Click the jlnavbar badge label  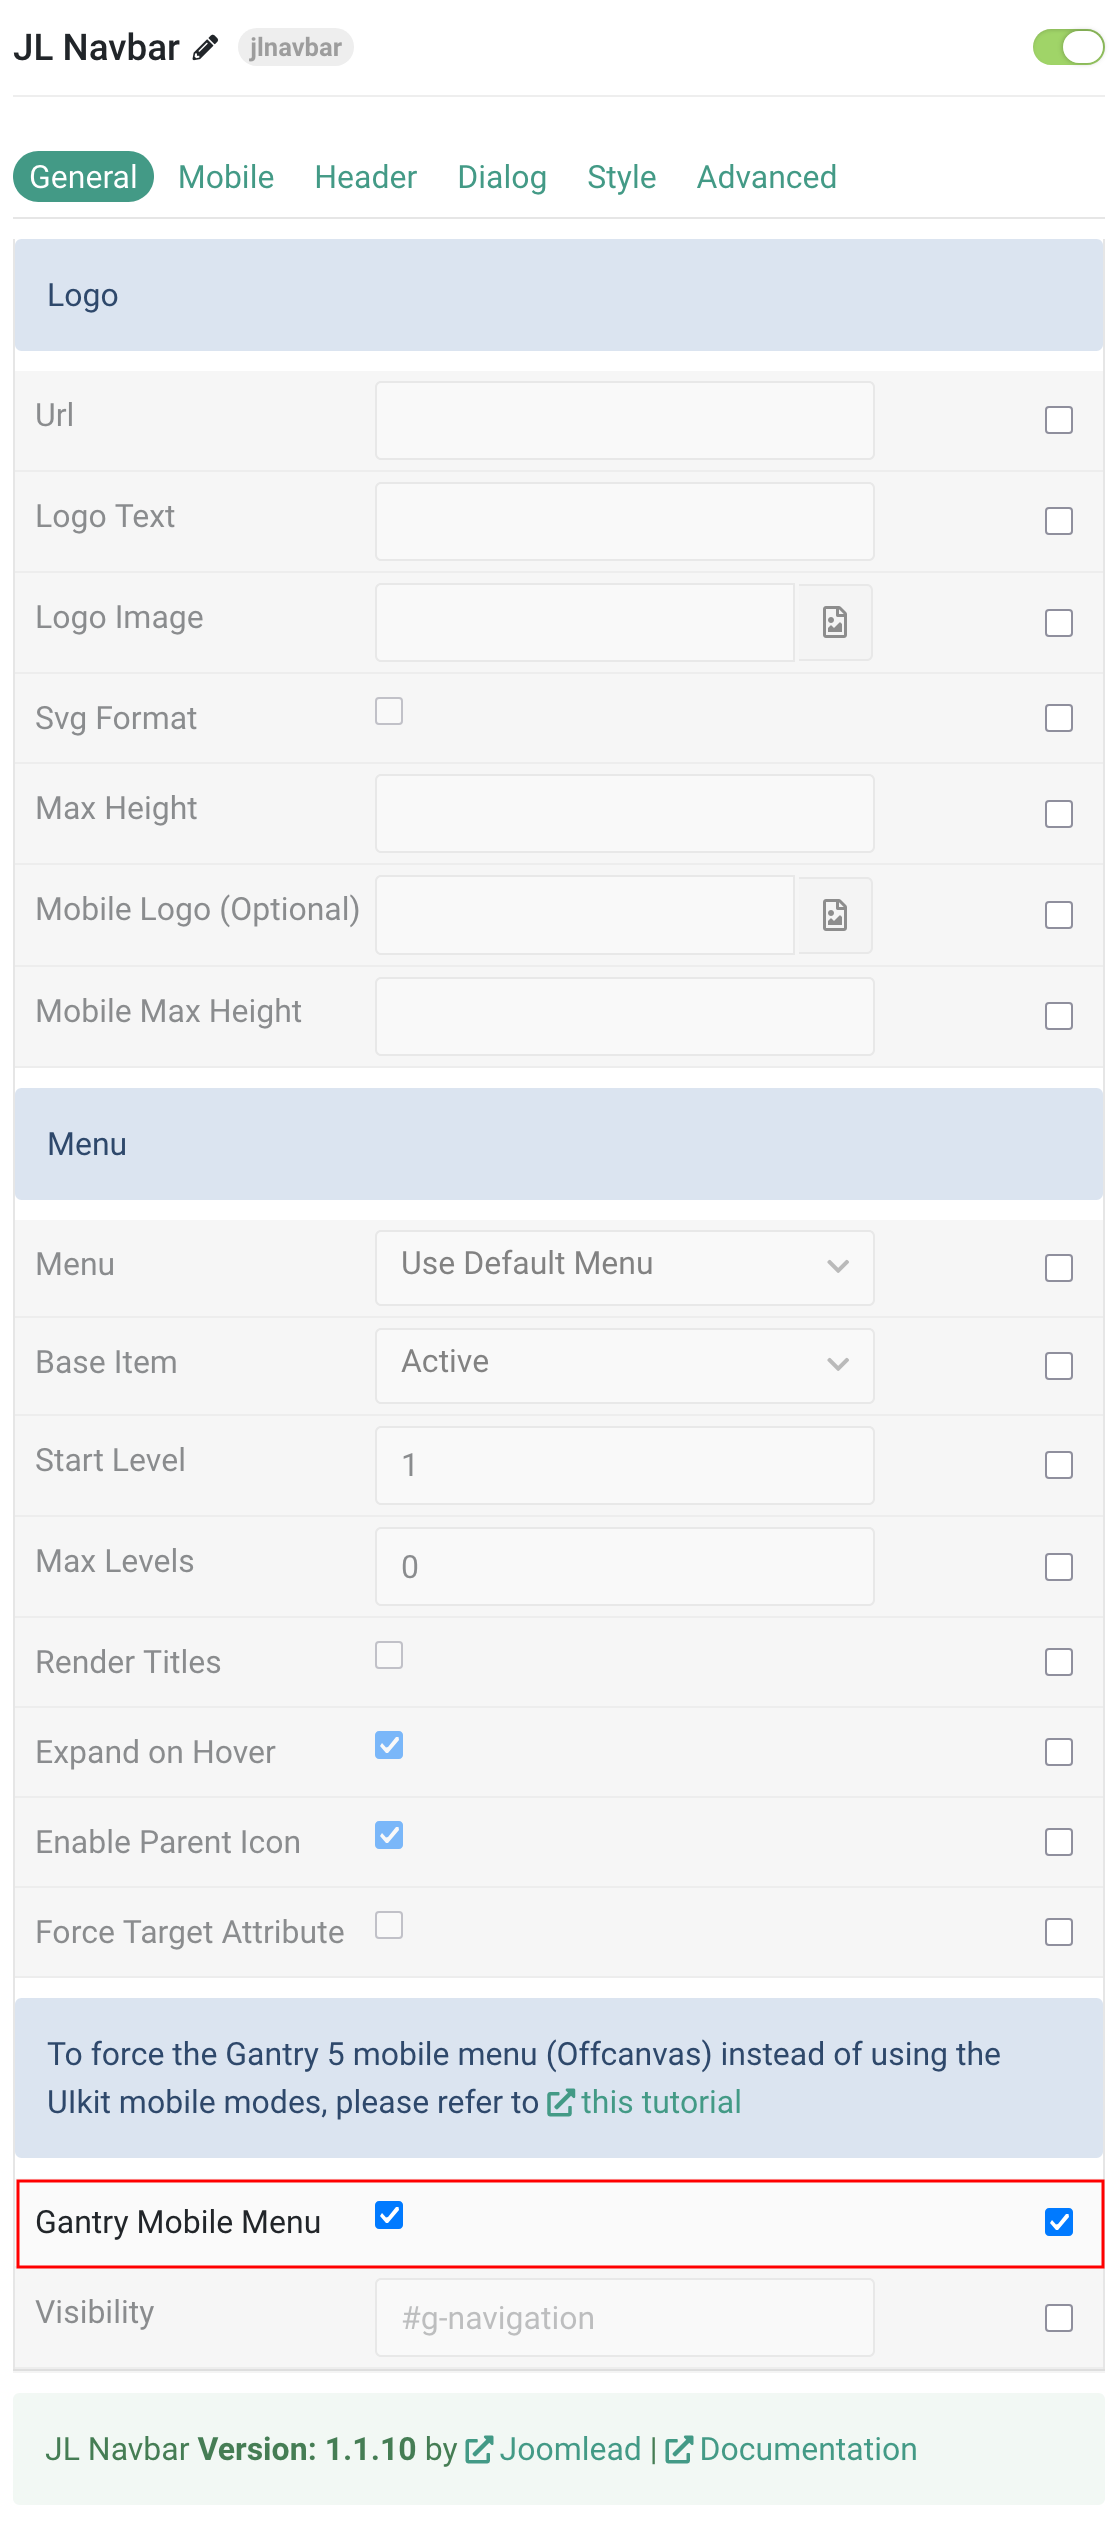click(296, 47)
